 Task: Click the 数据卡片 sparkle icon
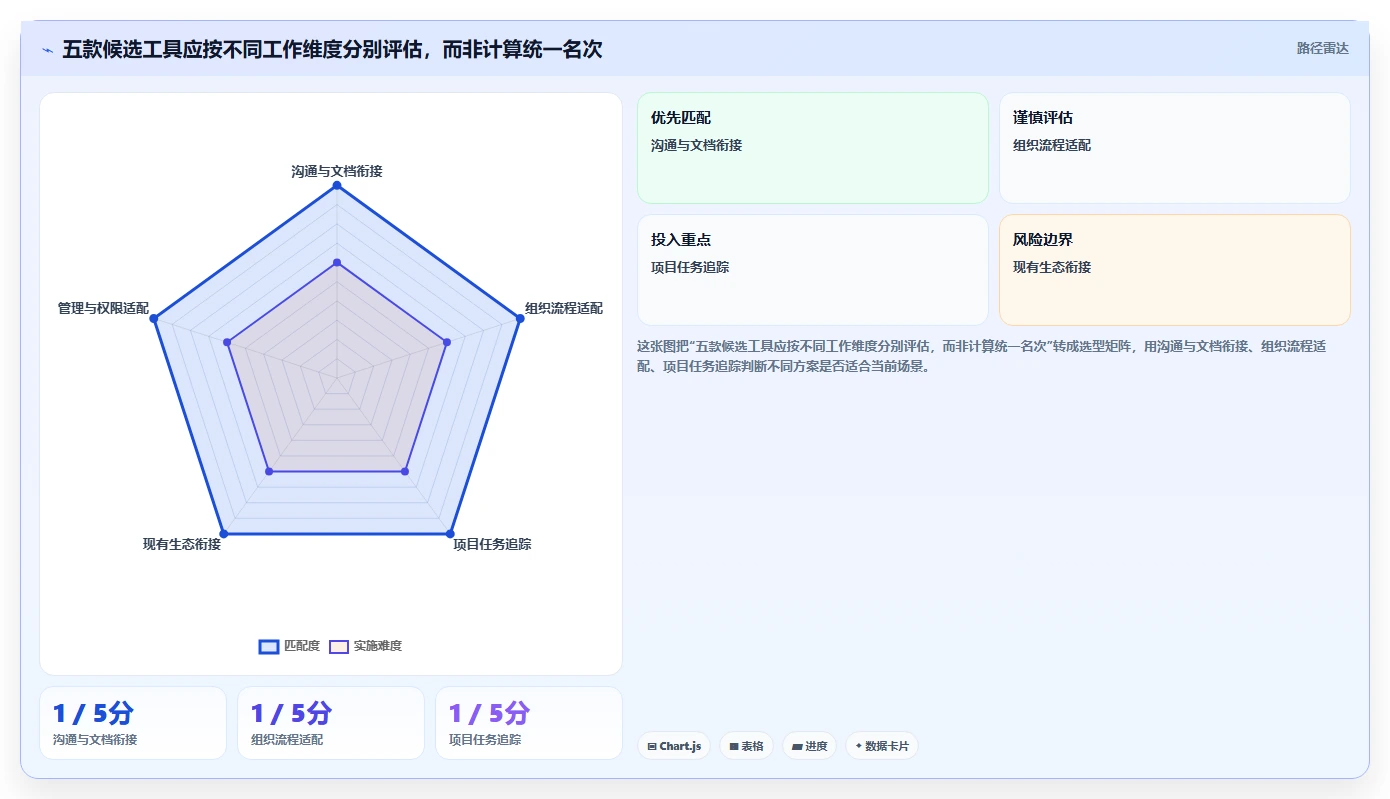859,746
